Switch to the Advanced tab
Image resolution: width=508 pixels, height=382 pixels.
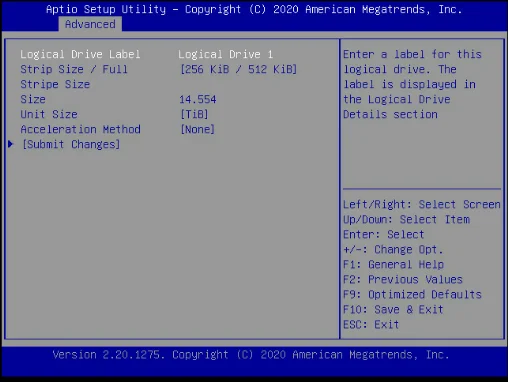click(90, 24)
